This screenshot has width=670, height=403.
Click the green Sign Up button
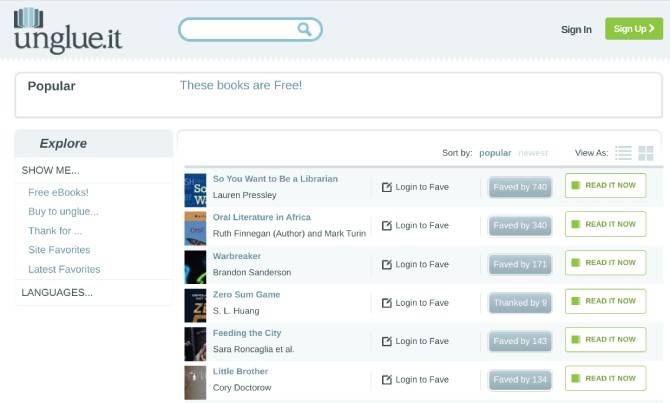[634, 29]
